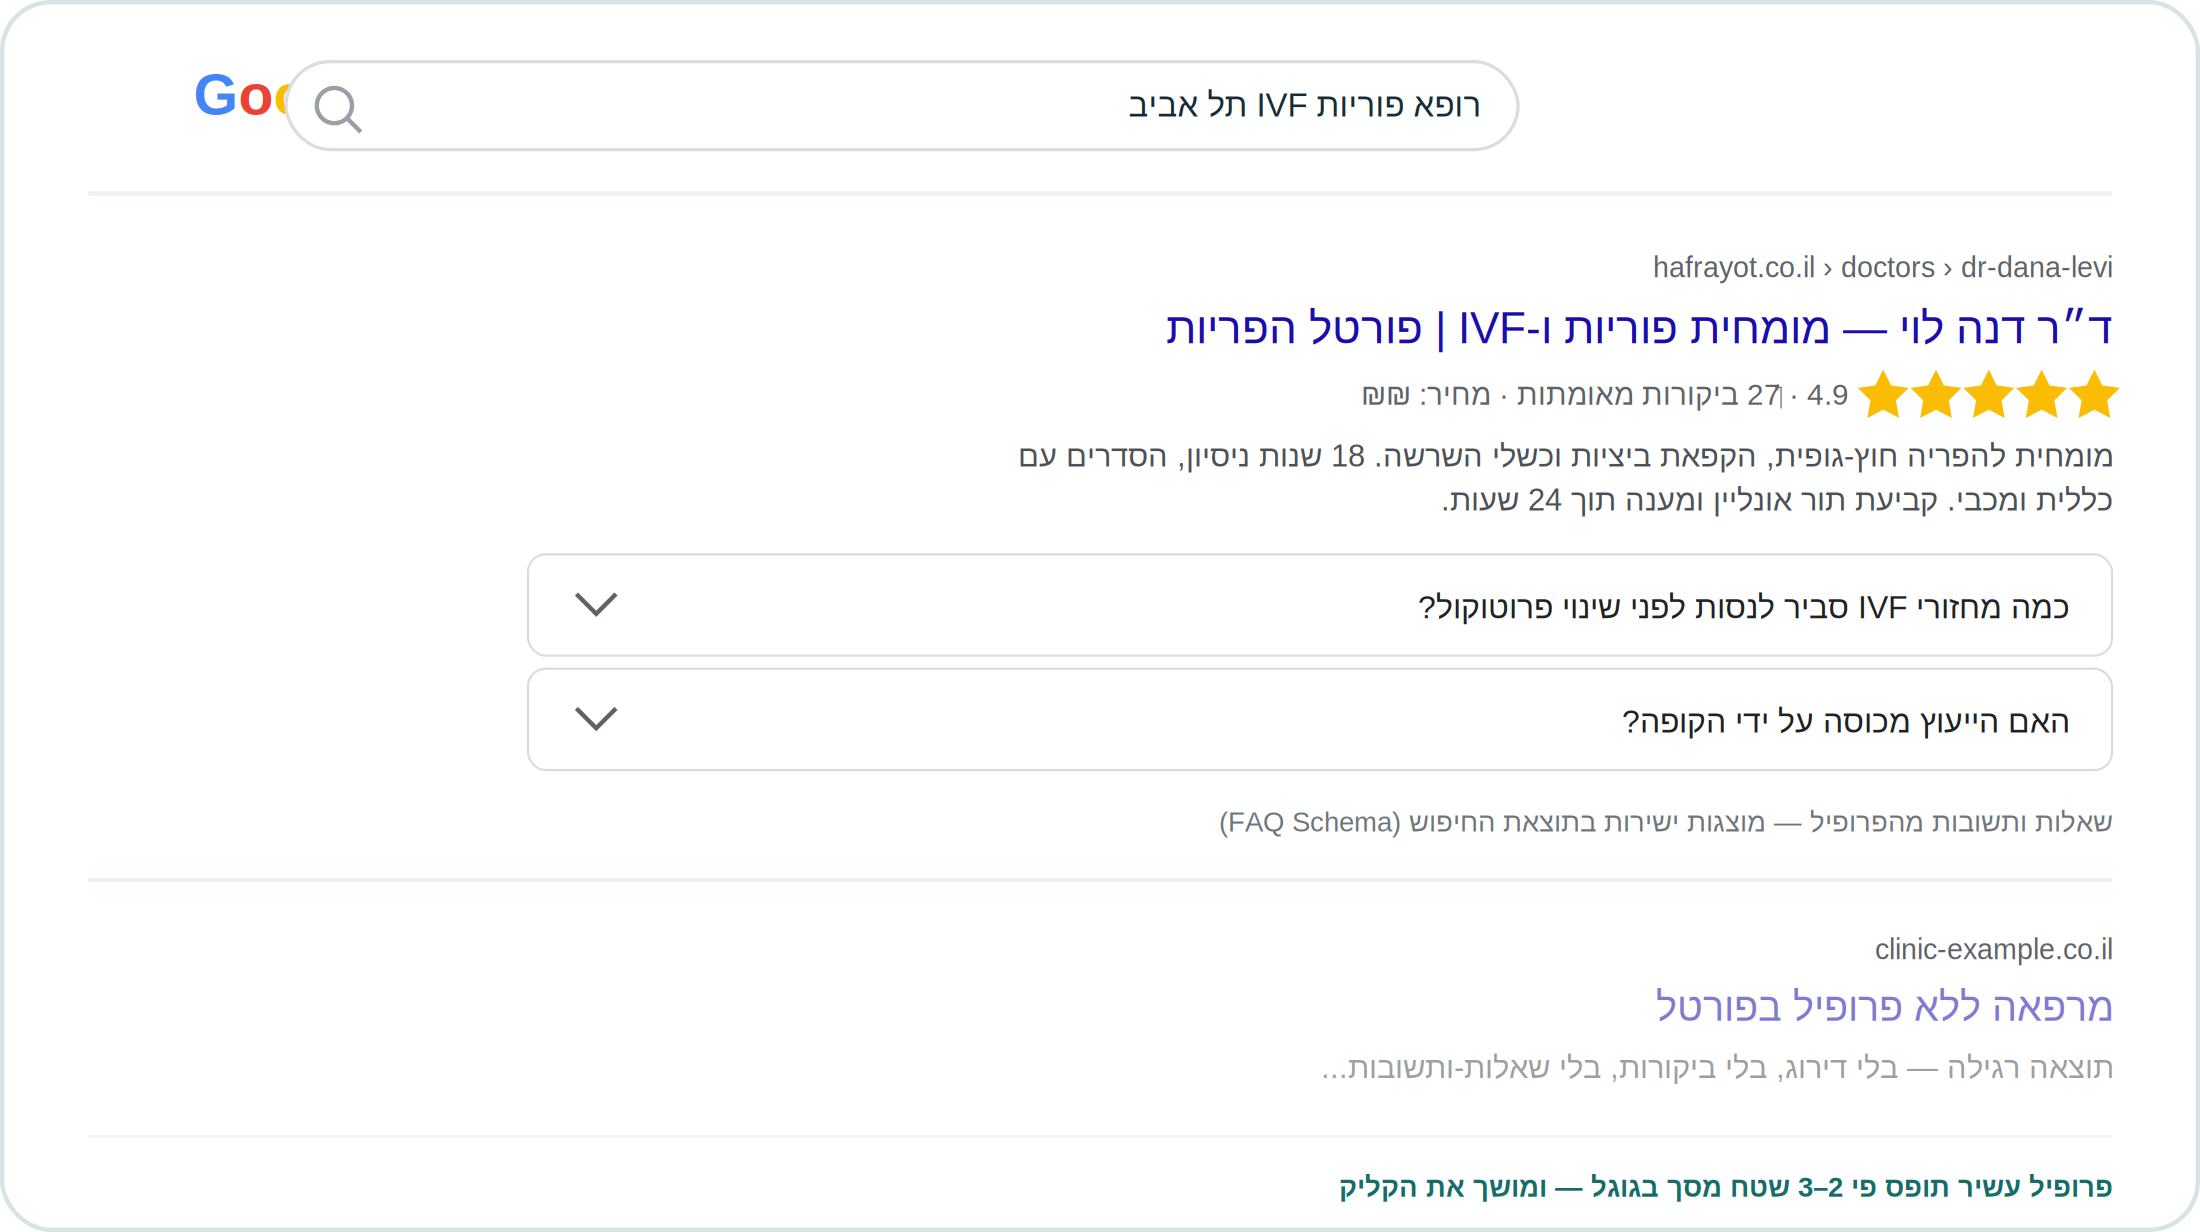Click the hafrayot.co.il breadcrumb URL
The image size is (2200, 1232).
1882,267
